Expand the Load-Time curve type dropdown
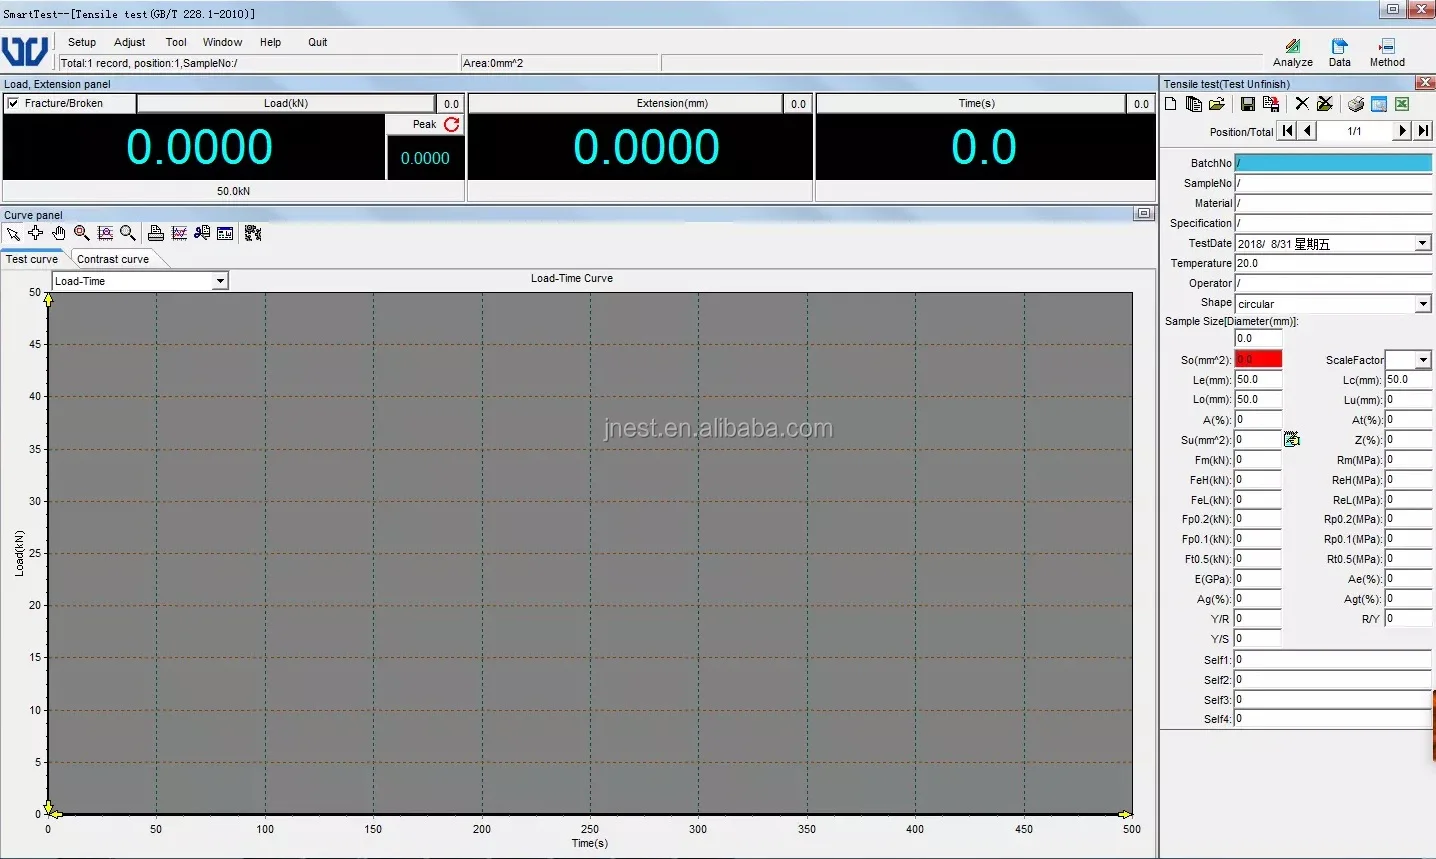Viewport: 1436px width, 859px height. [220, 282]
